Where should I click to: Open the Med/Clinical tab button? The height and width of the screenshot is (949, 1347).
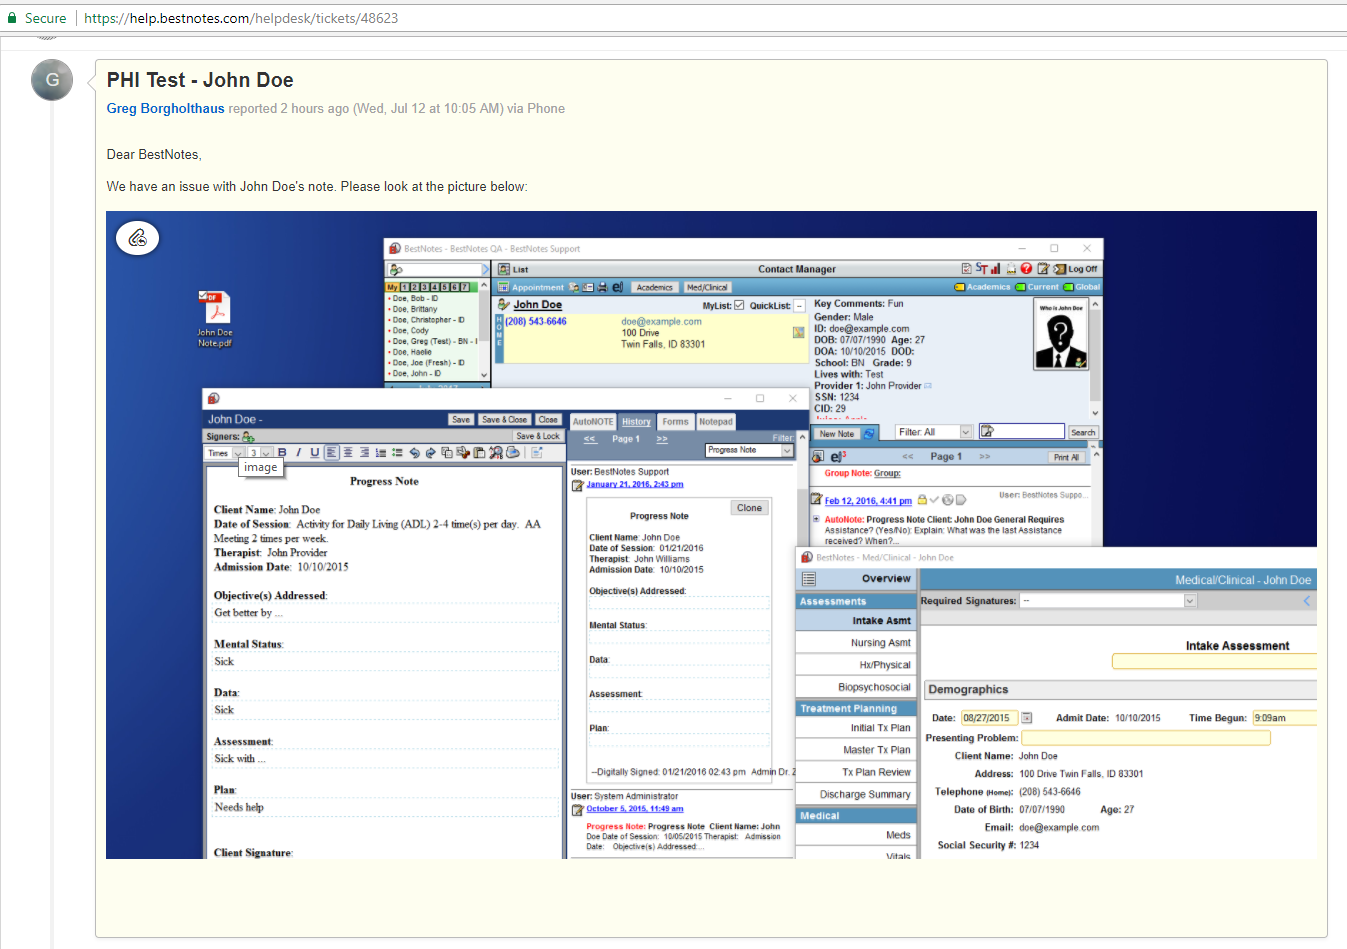(707, 287)
